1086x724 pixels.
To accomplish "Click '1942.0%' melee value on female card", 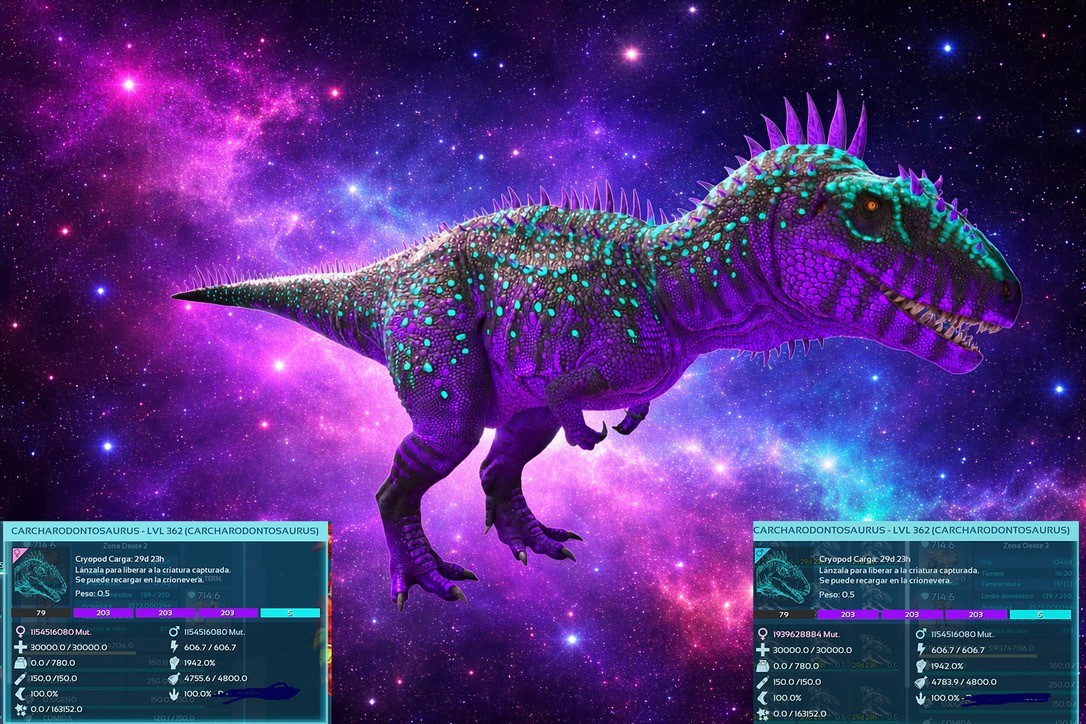I will 199,663.
